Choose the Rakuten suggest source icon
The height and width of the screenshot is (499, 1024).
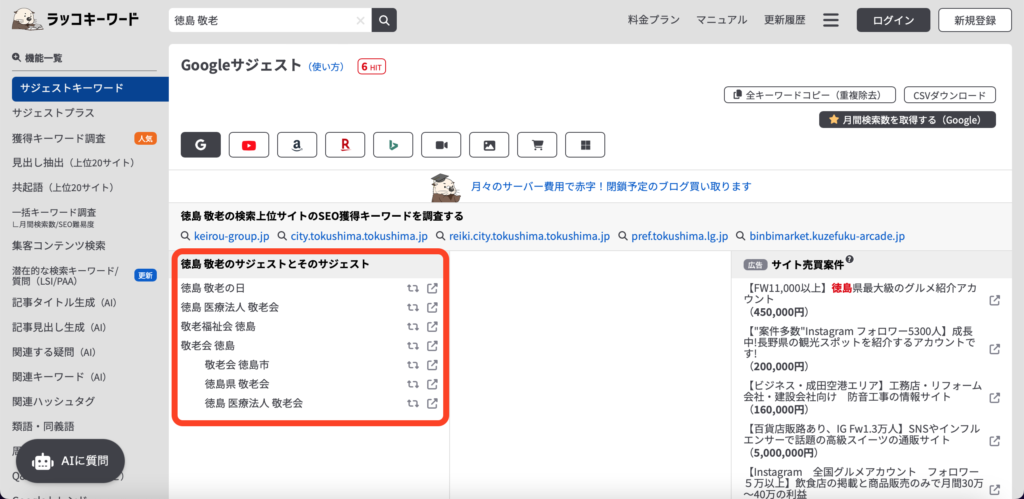(x=345, y=145)
